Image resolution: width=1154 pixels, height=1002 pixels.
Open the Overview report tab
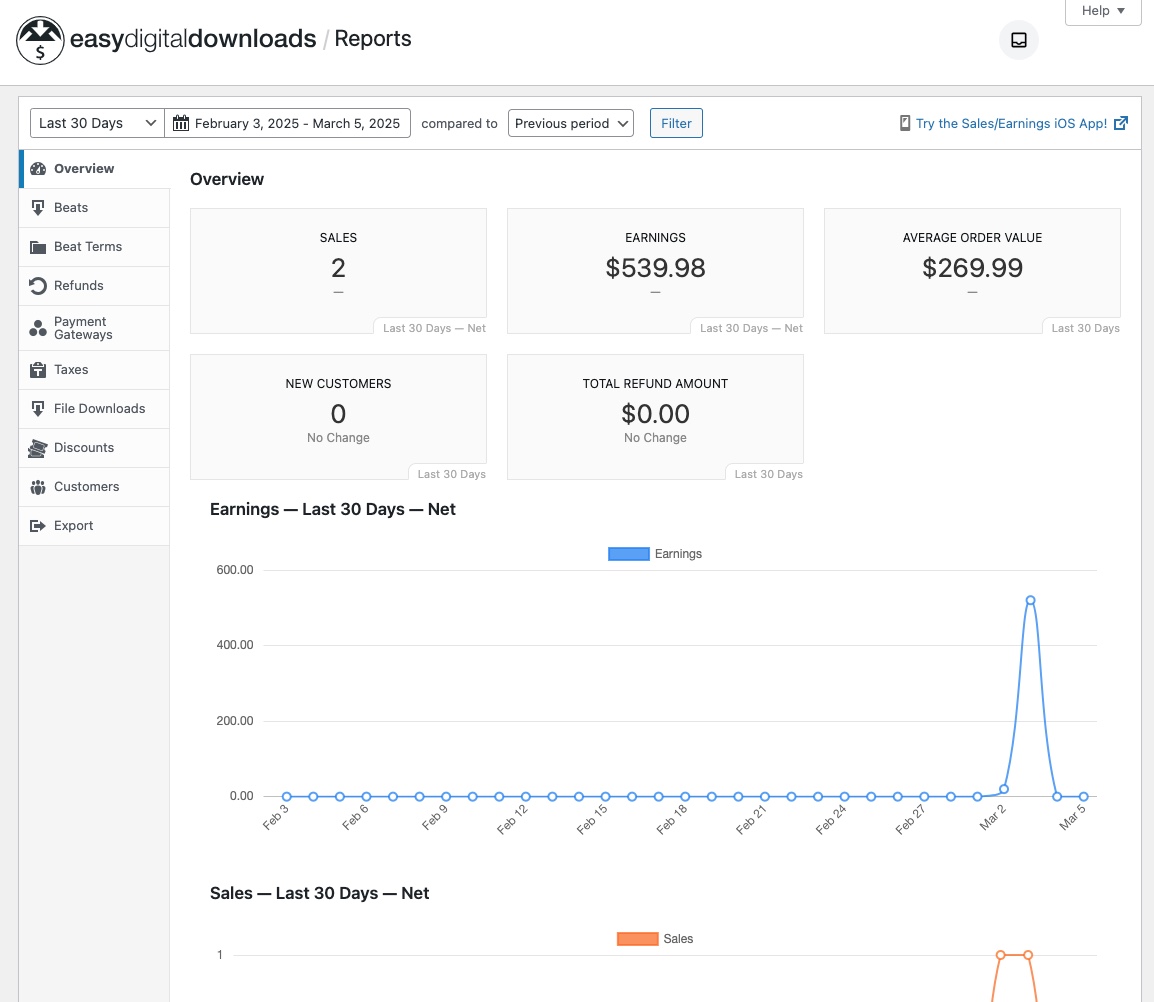(x=94, y=169)
